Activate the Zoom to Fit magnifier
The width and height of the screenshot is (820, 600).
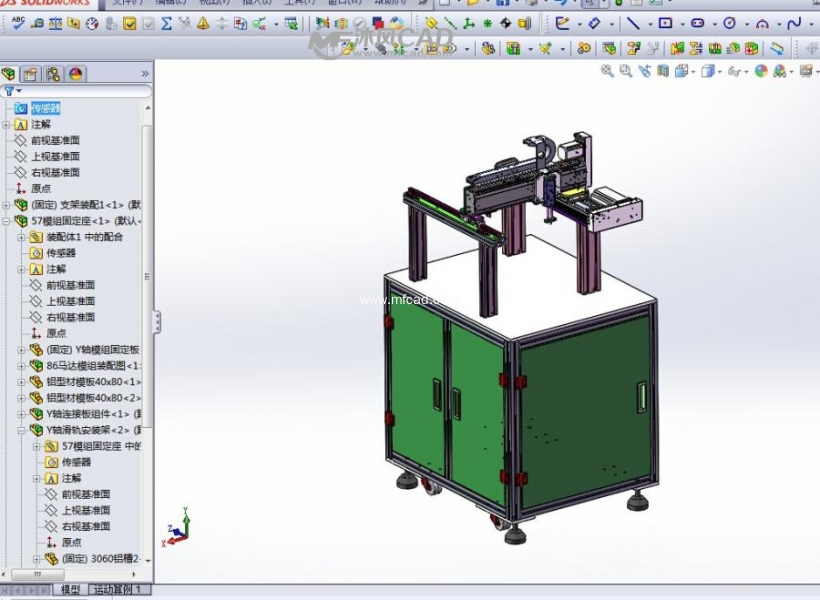[x=607, y=71]
